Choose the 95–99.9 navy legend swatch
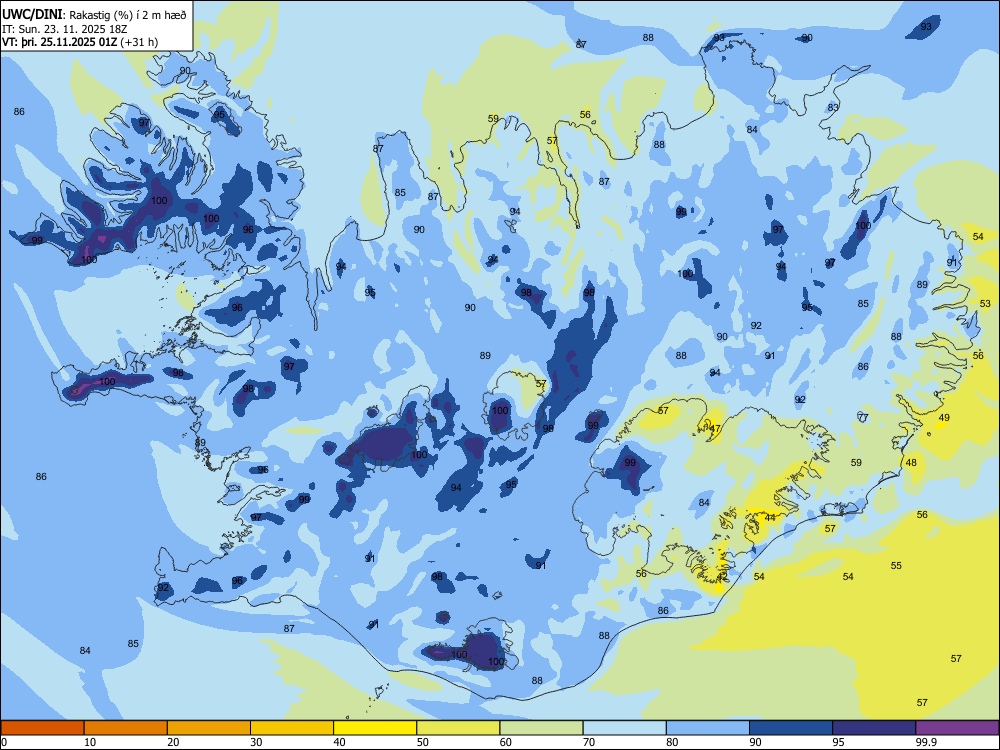 [874, 728]
